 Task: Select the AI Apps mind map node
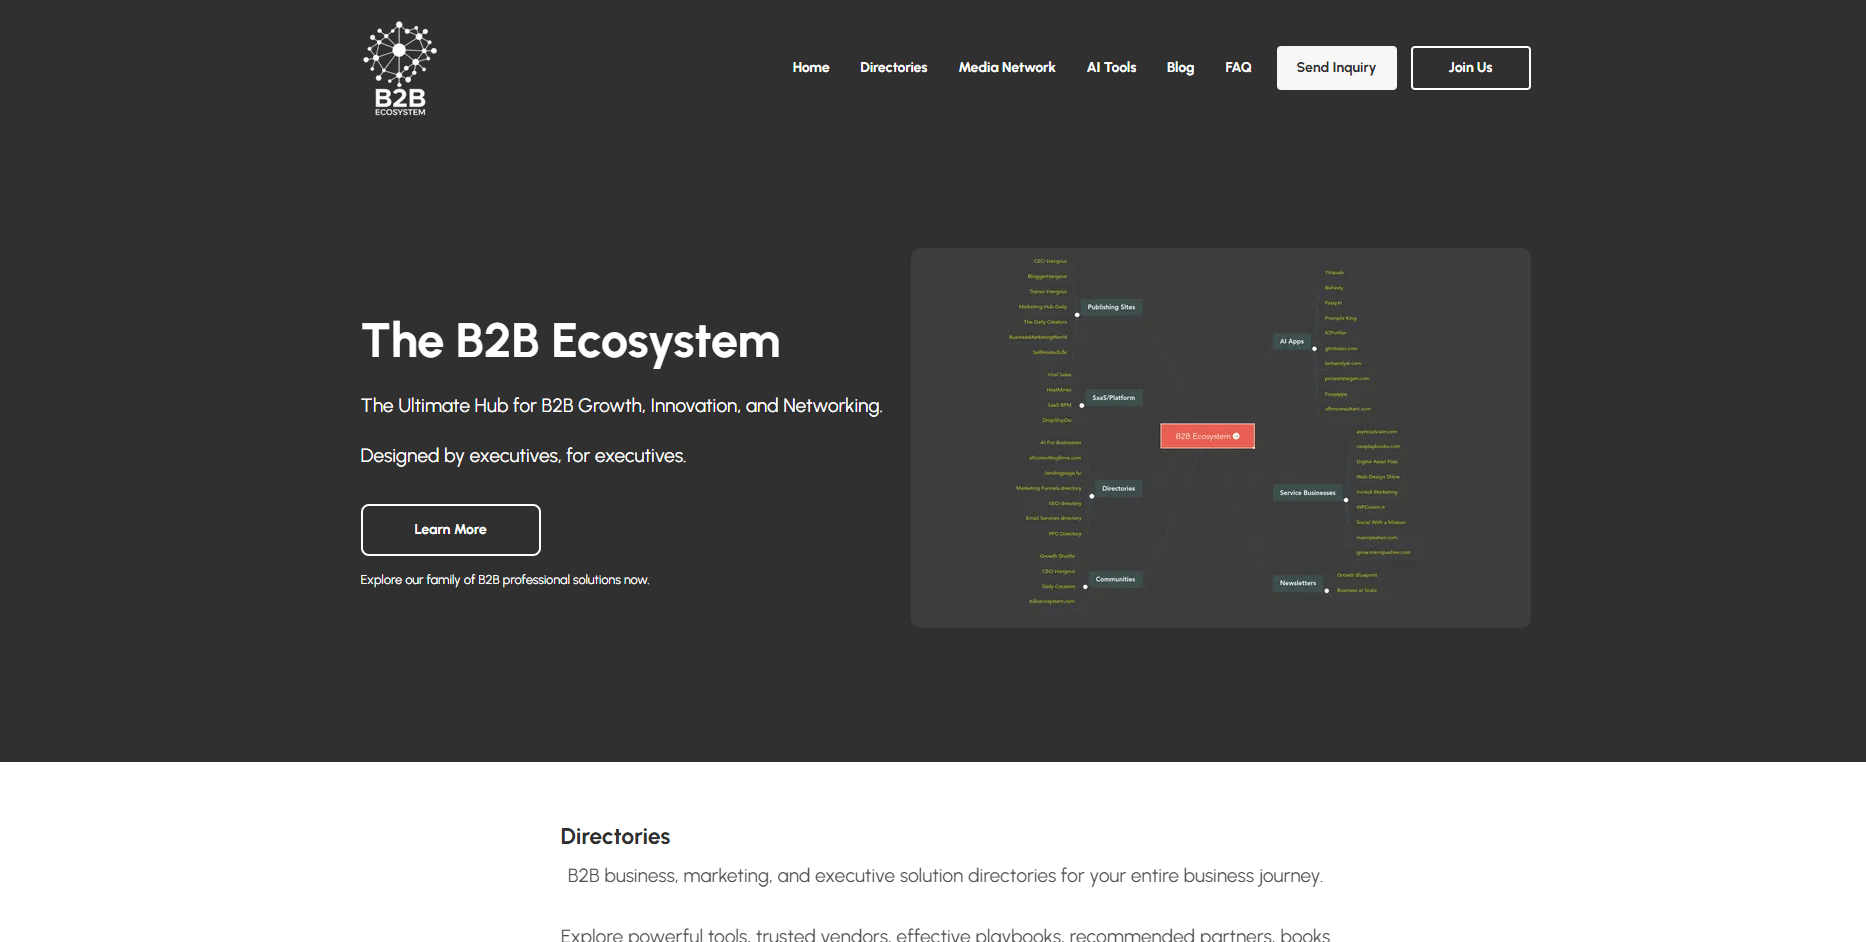(1291, 341)
